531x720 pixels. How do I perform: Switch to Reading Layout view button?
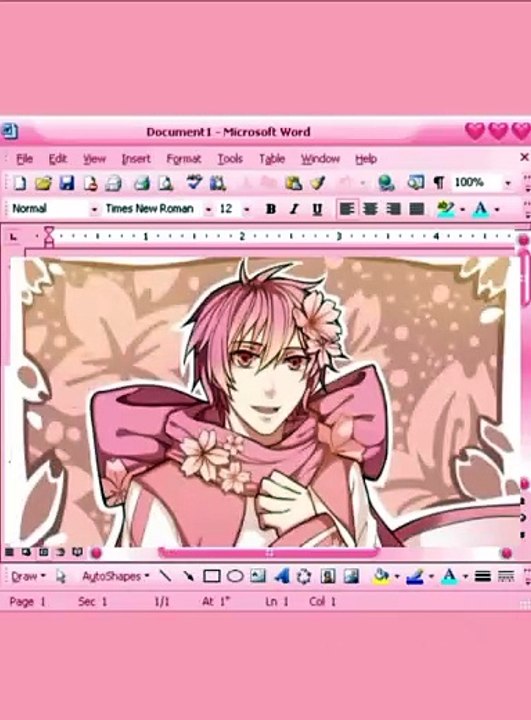point(77,552)
